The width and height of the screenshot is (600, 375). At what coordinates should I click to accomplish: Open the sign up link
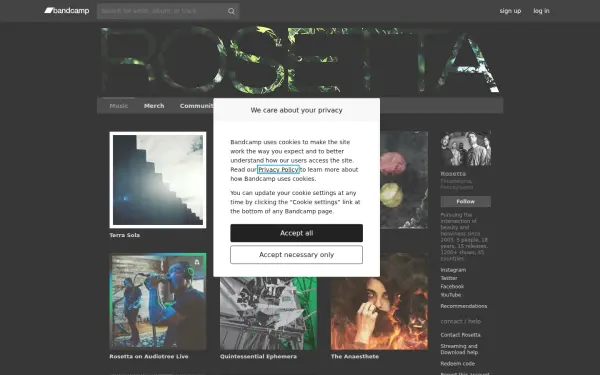coord(510,11)
